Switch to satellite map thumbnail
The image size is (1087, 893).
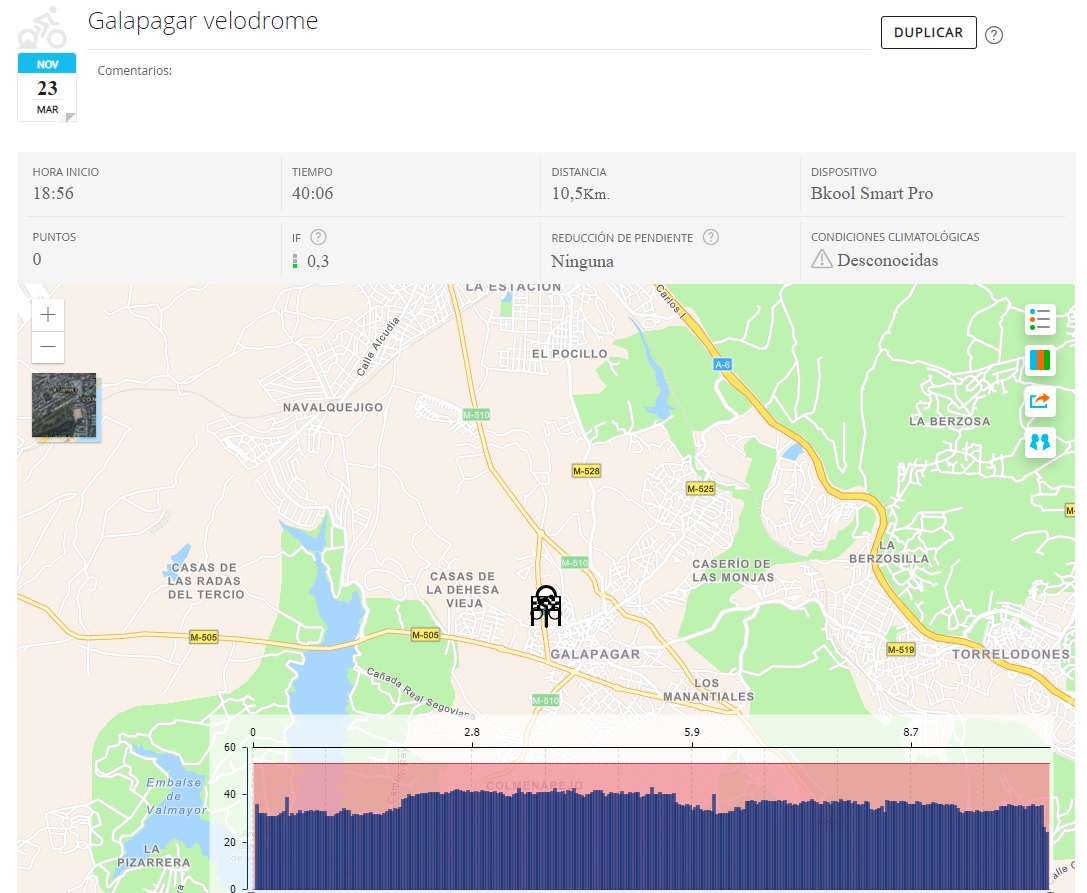(64, 405)
